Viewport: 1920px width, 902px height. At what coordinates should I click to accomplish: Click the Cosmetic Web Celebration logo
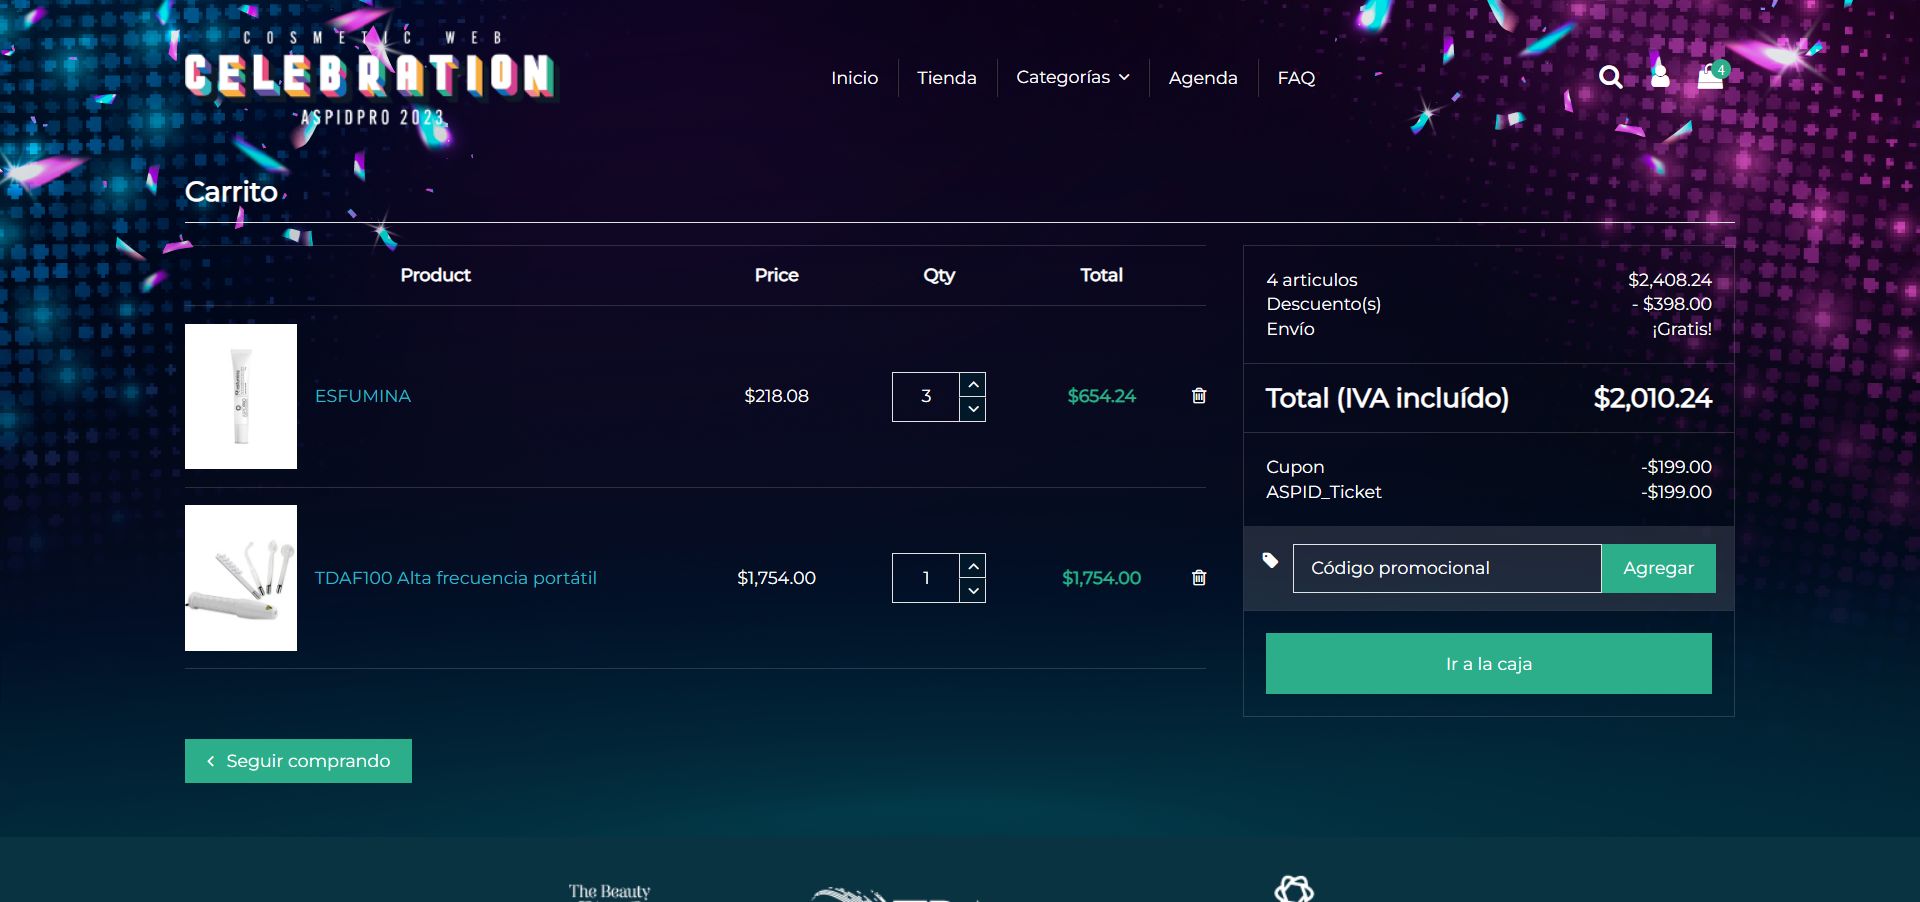369,78
